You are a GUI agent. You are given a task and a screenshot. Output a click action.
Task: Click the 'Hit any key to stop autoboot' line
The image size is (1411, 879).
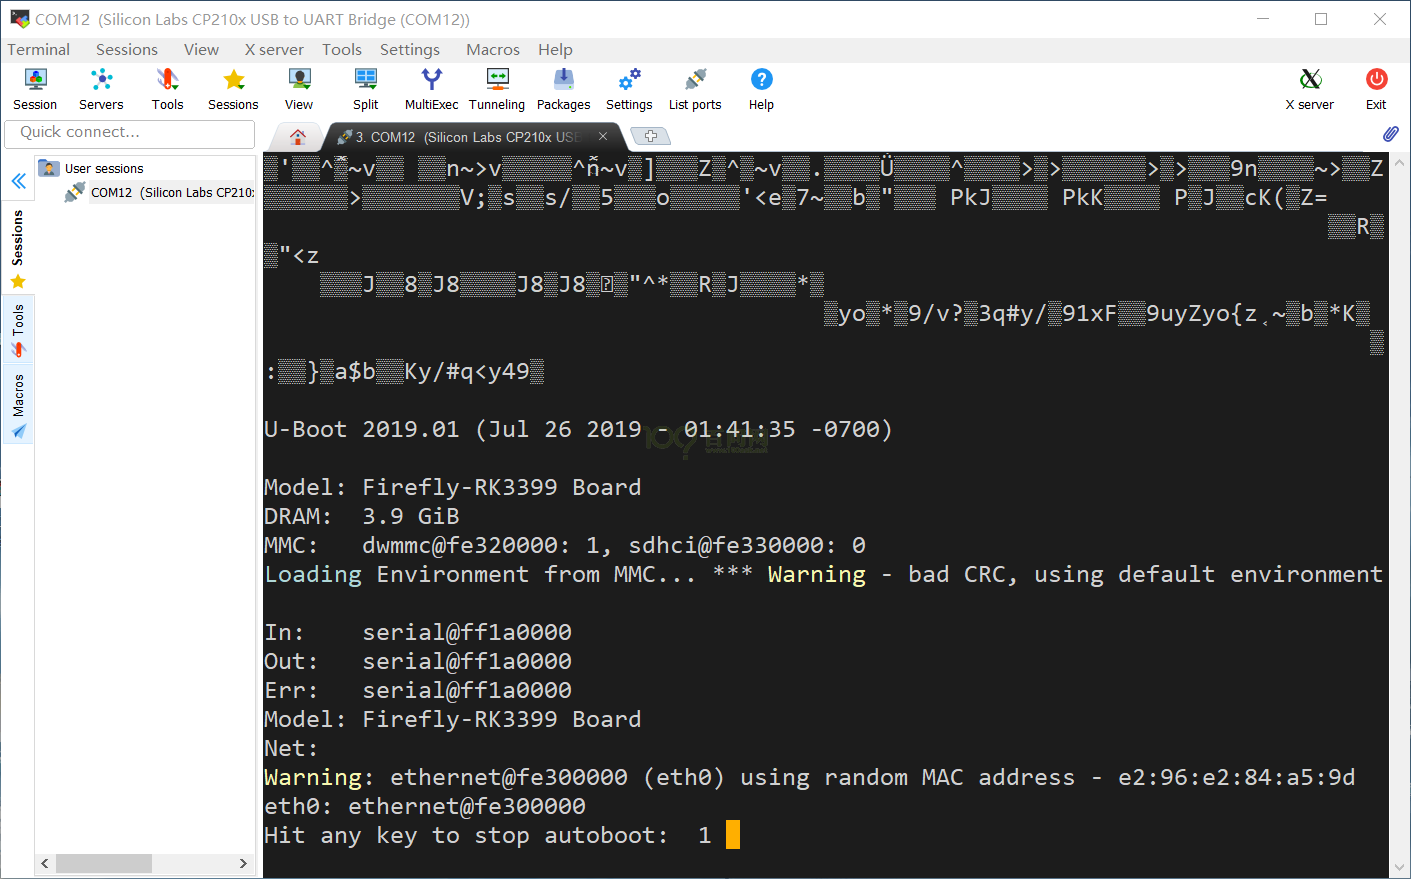[488, 835]
